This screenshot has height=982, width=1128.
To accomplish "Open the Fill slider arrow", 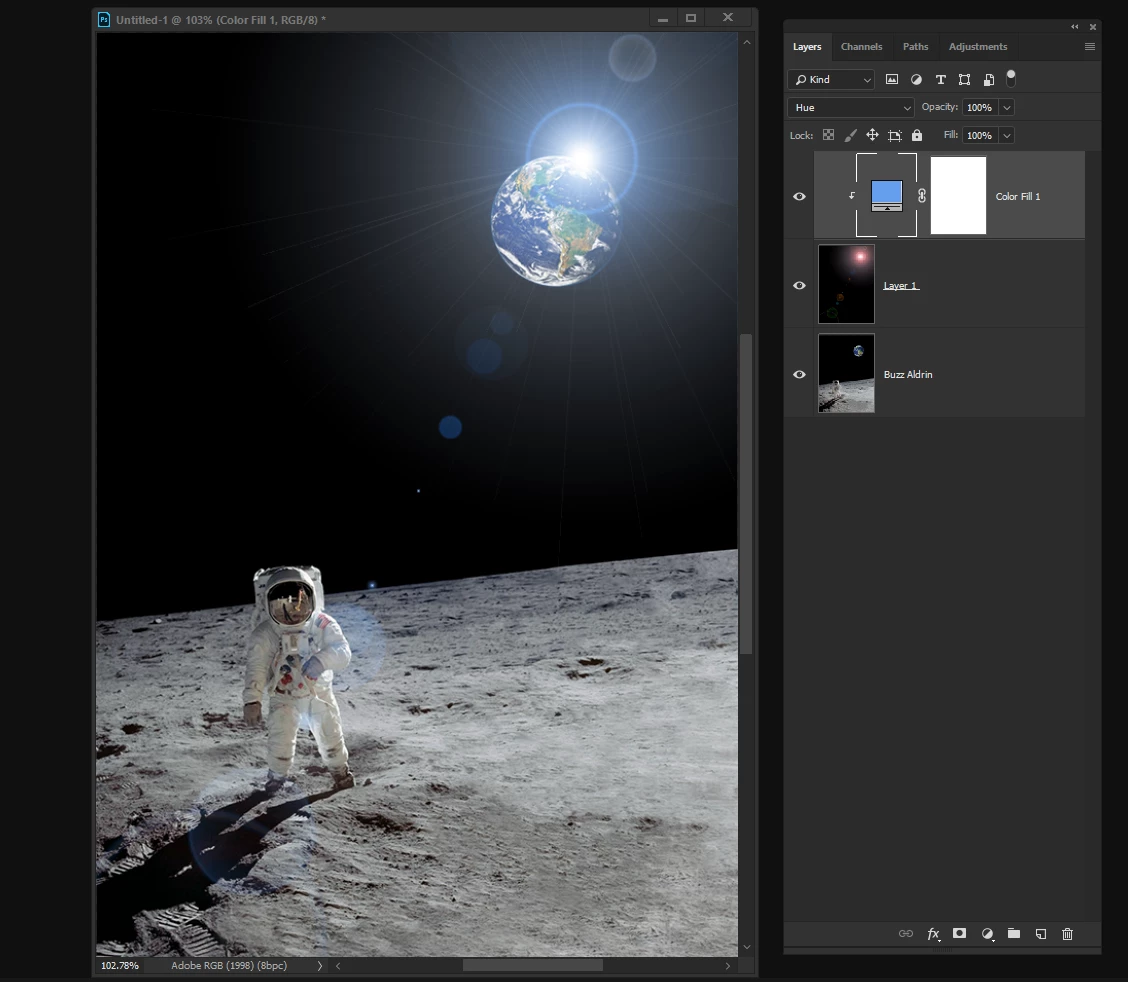I will pos(1007,135).
